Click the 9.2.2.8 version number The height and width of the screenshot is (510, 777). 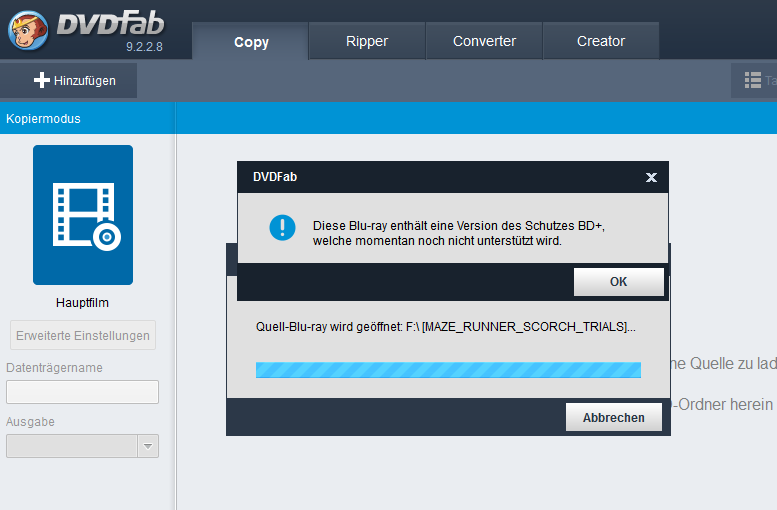click(x=144, y=47)
